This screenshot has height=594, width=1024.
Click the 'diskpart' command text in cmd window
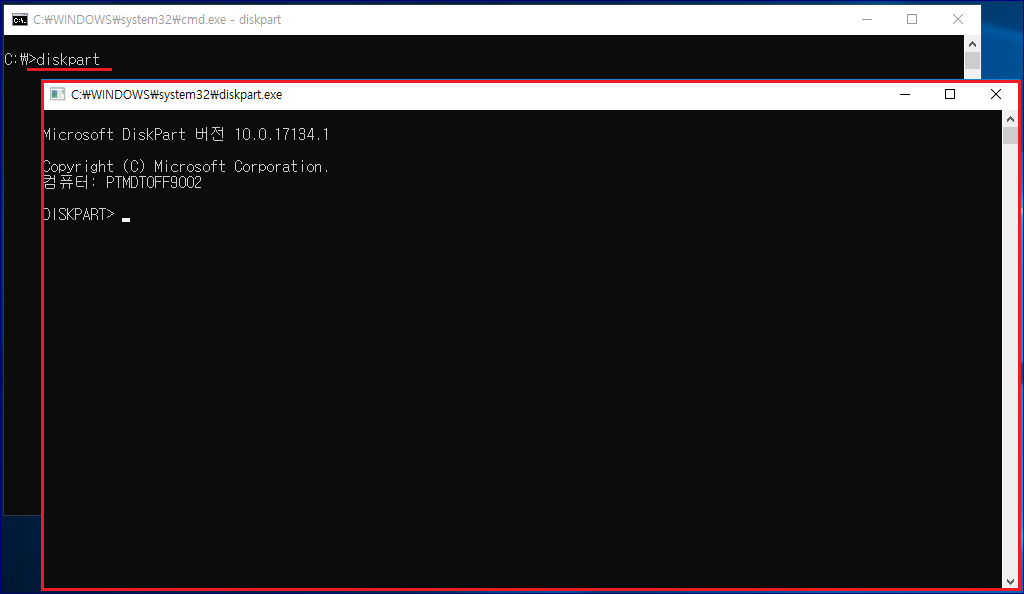(68, 59)
